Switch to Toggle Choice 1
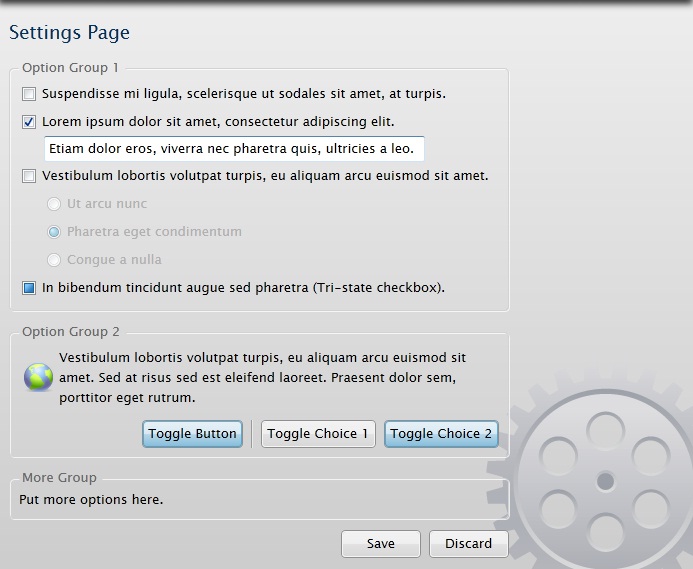 click(x=318, y=434)
